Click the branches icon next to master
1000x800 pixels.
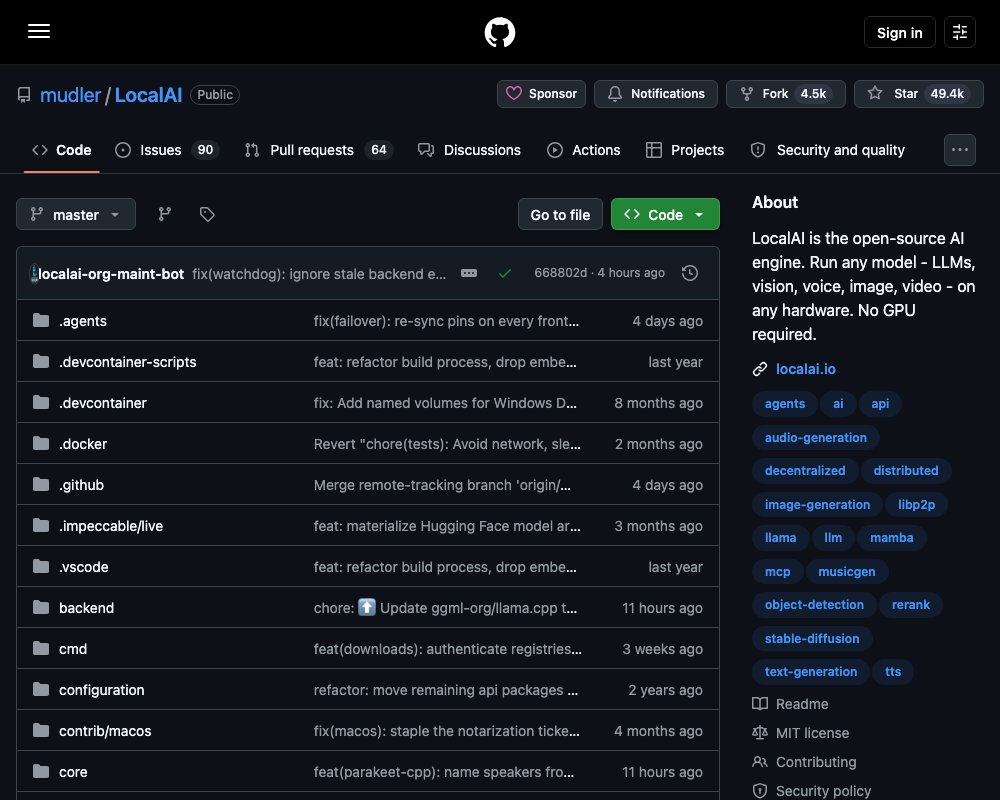165,214
